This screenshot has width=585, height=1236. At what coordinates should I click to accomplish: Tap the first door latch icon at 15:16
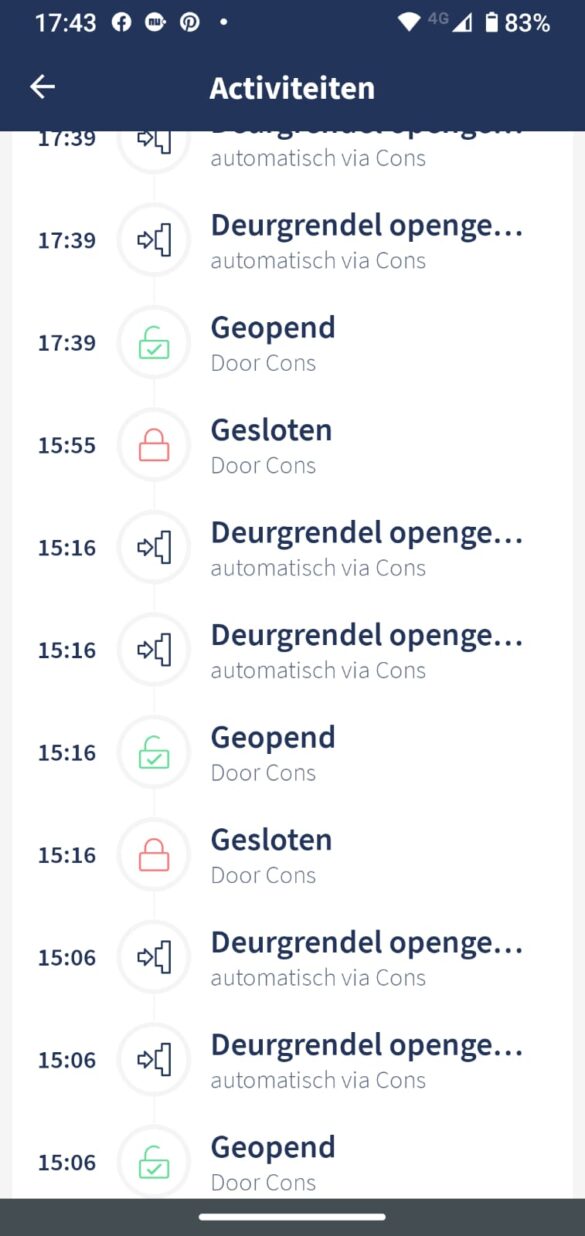tap(154, 548)
